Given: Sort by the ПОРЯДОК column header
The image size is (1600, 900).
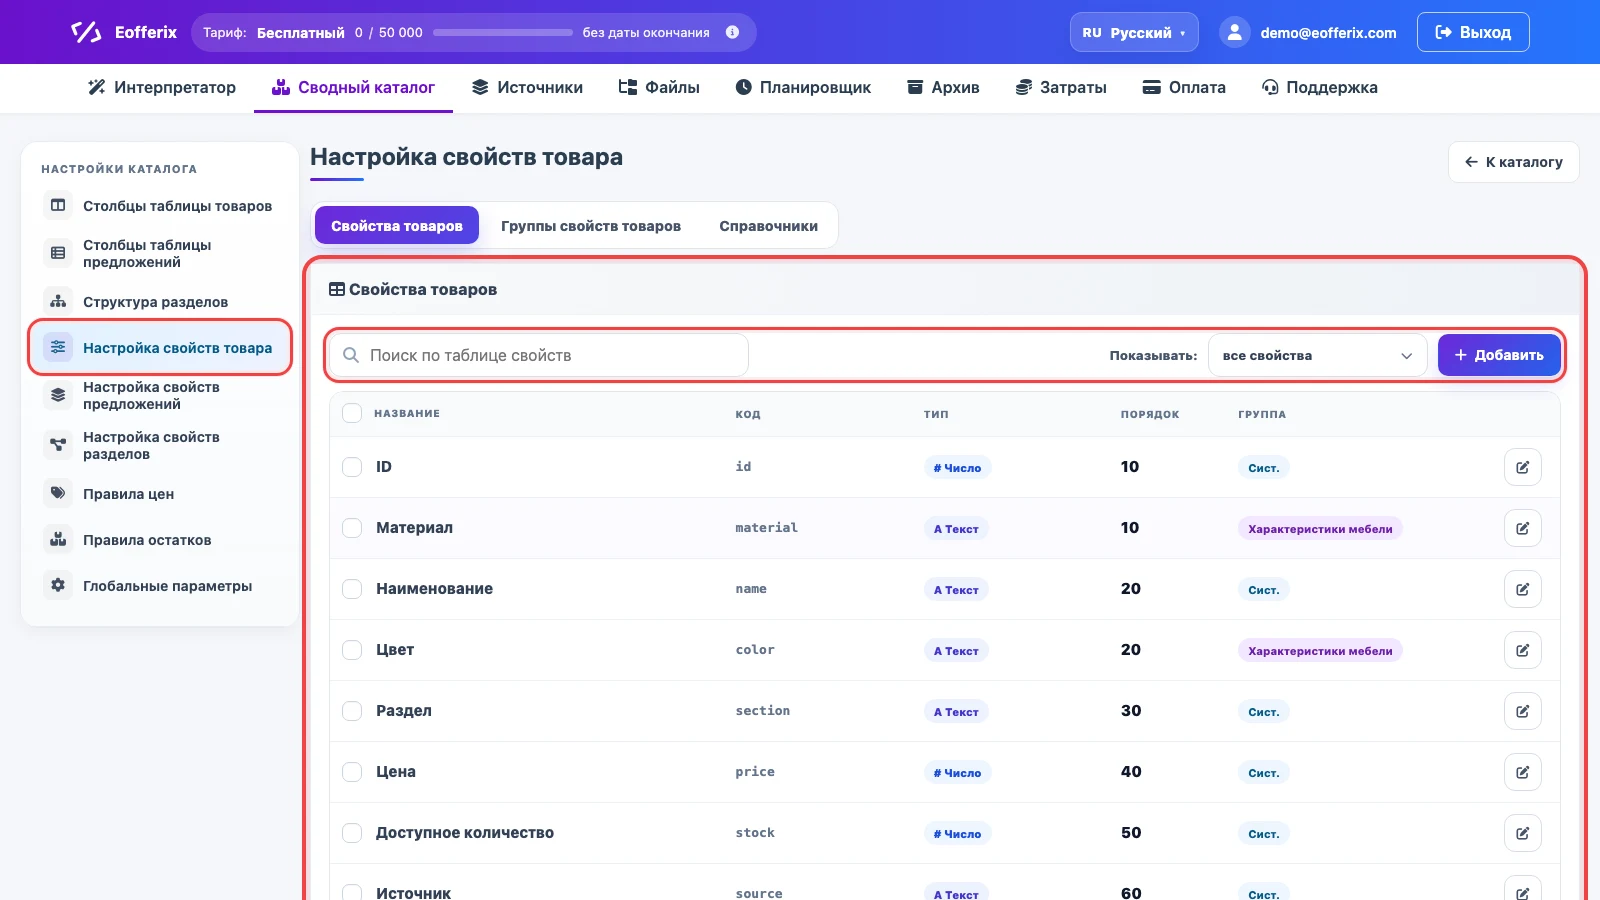Looking at the screenshot, I should point(1150,414).
